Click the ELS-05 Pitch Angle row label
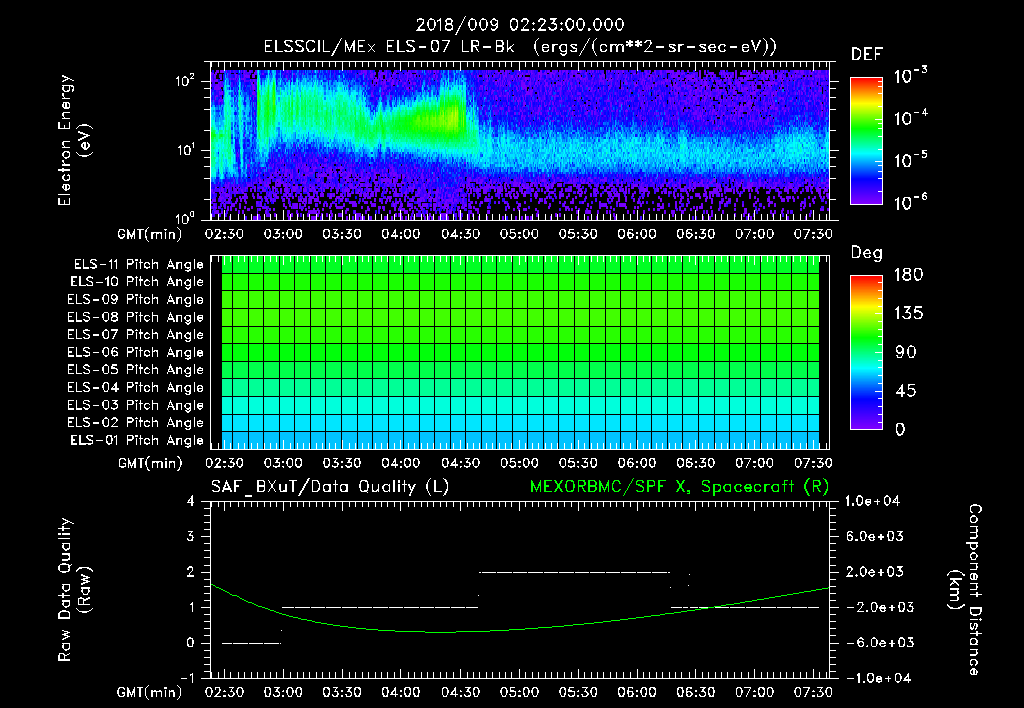Image resolution: width=1024 pixels, height=708 pixels. point(136,370)
